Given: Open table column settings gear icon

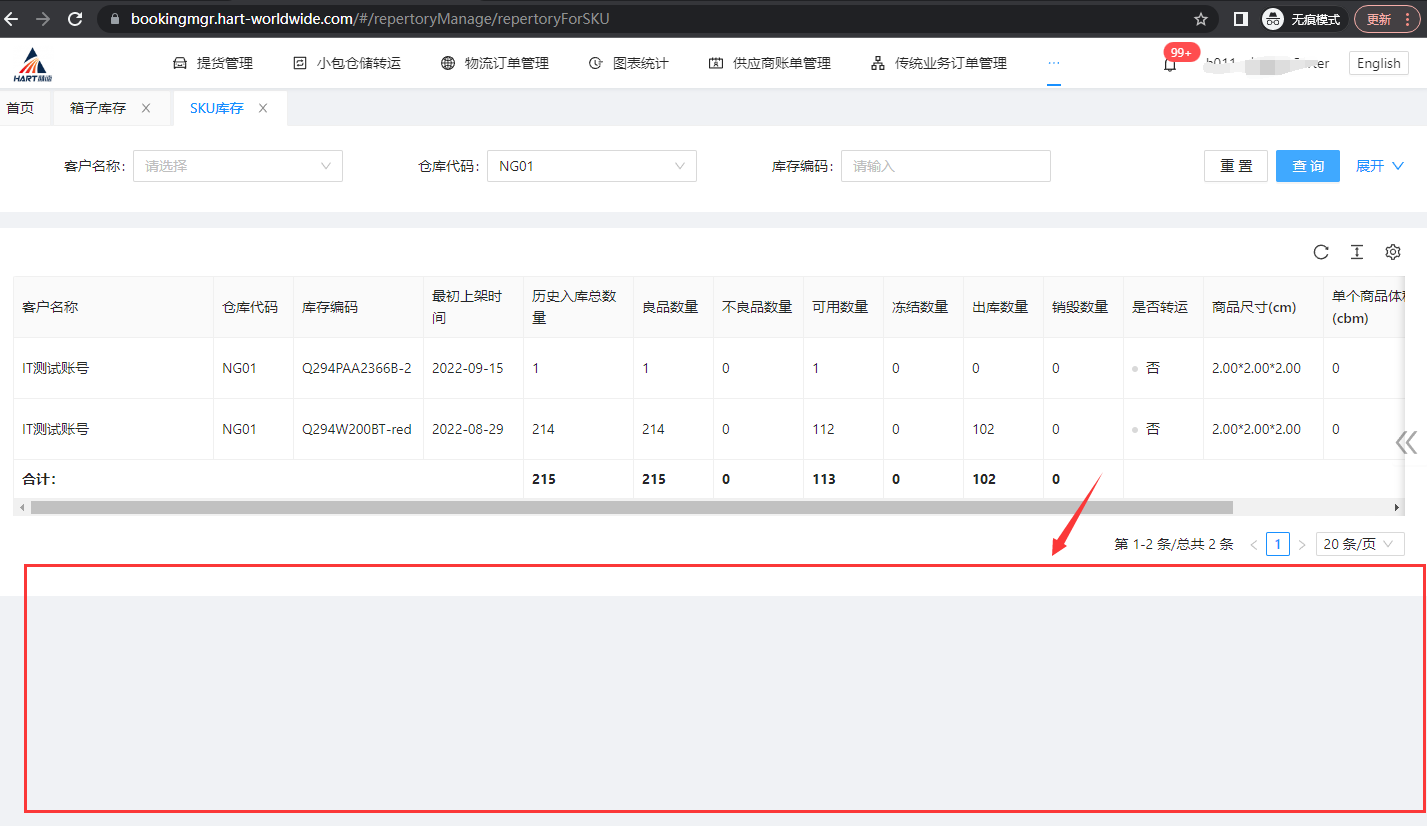Looking at the screenshot, I should coord(1392,252).
